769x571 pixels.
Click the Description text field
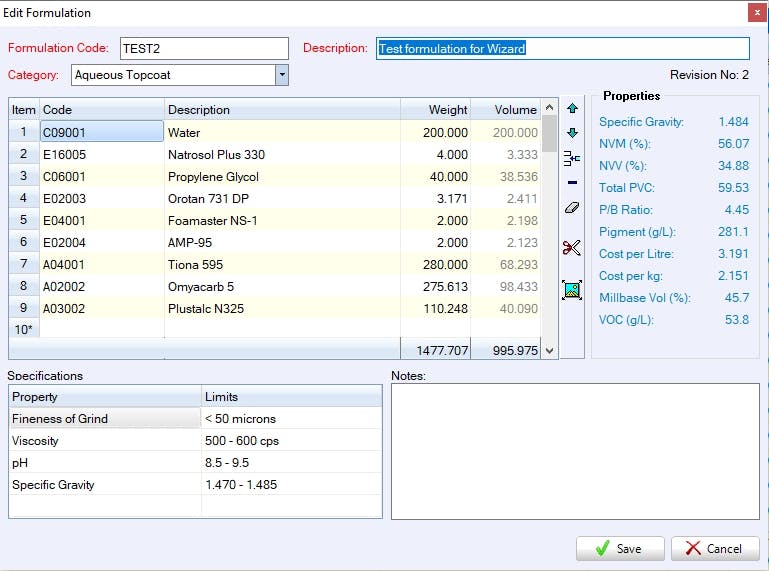[x=562, y=48]
